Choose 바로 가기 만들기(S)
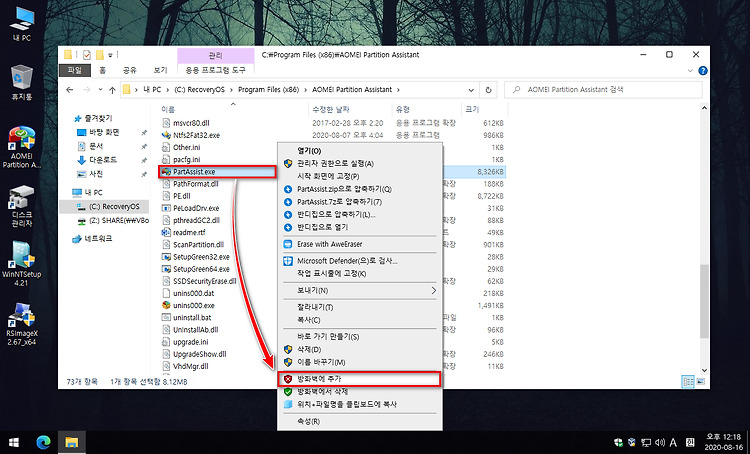Viewport: 750px width, 454px height. tap(360, 337)
